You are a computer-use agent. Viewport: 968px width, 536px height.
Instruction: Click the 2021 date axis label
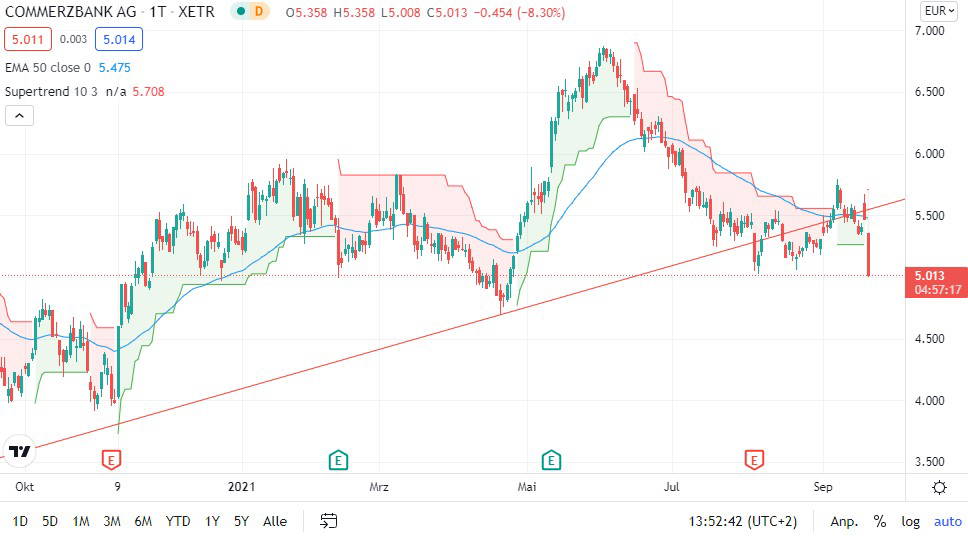point(241,487)
